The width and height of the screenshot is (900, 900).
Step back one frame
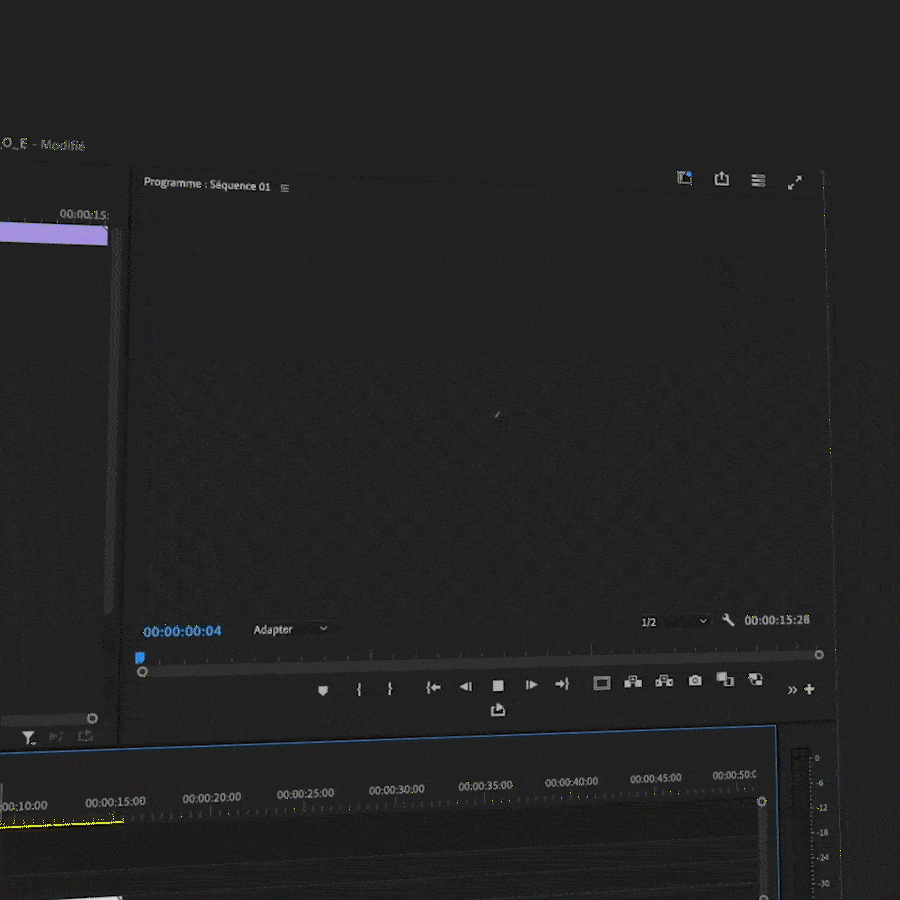pos(465,686)
